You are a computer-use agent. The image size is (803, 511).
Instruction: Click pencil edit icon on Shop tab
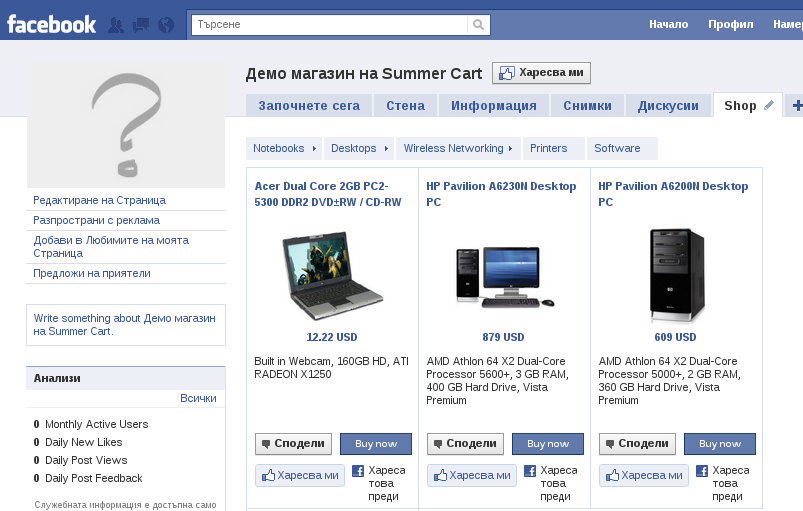point(769,105)
